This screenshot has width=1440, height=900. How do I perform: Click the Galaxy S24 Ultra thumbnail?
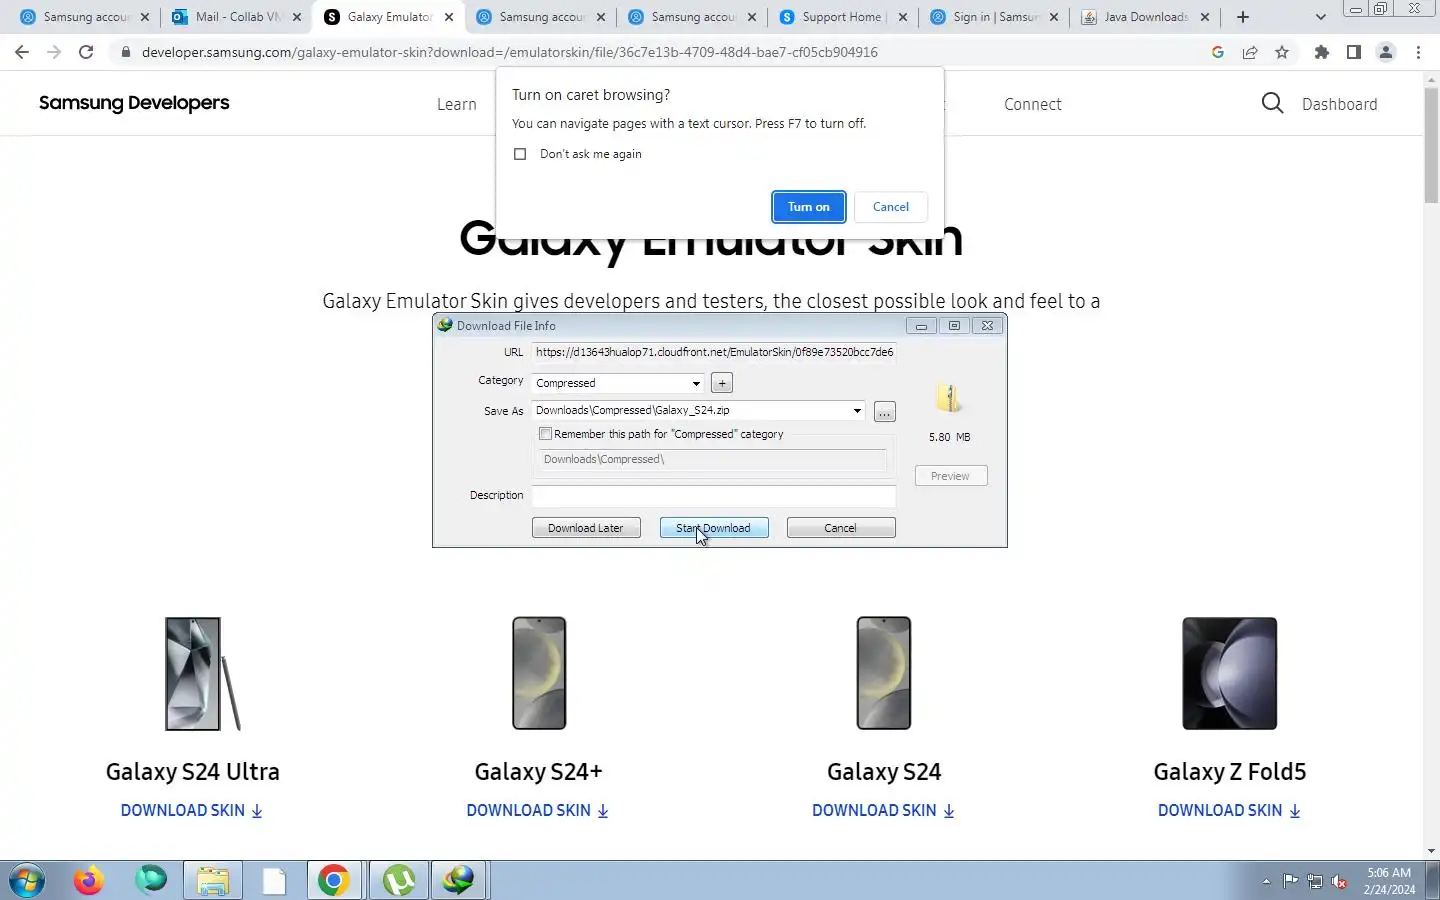point(203,673)
